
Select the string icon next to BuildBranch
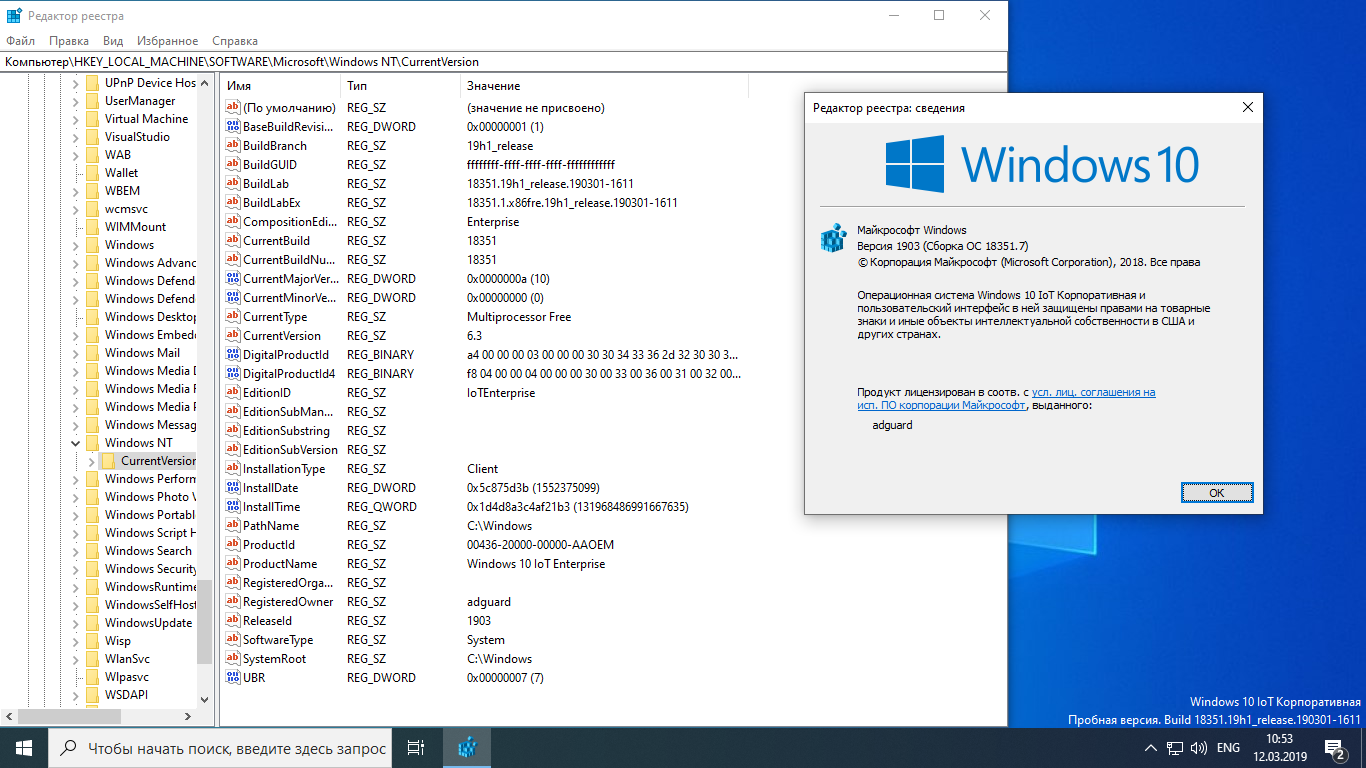(x=233, y=146)
